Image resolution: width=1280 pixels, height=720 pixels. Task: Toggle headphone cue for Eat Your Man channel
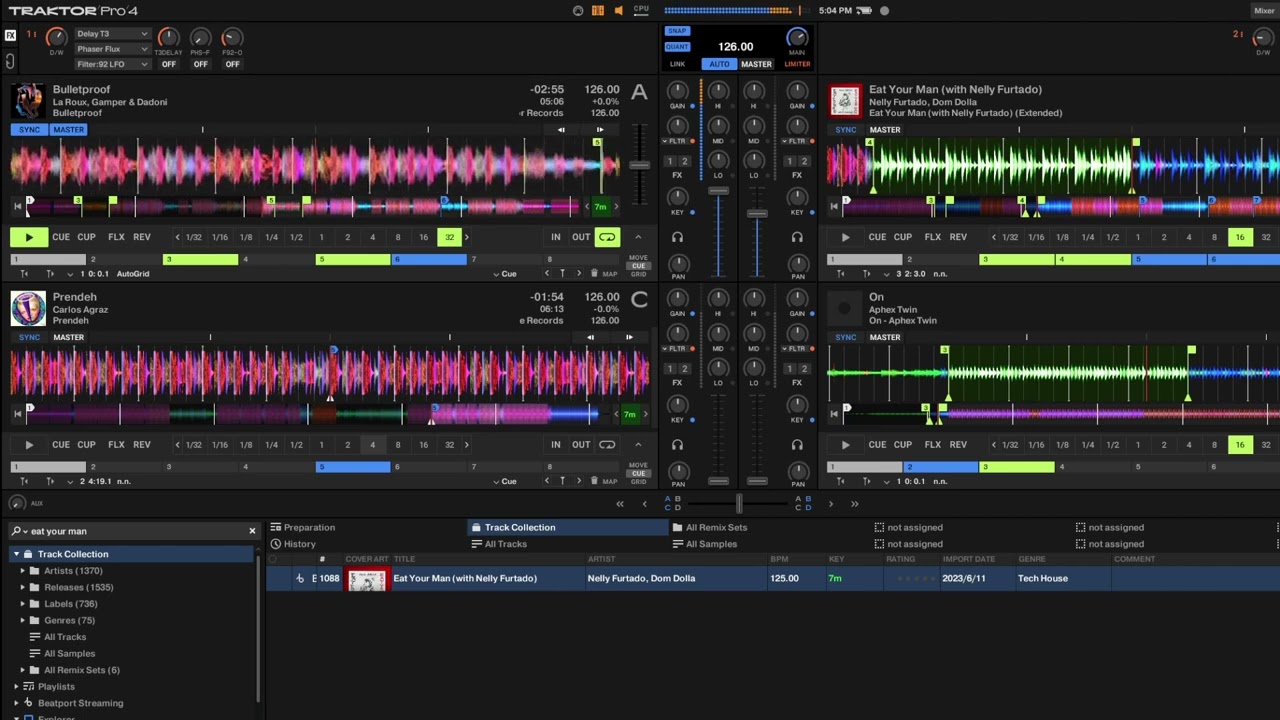[797, 237]
